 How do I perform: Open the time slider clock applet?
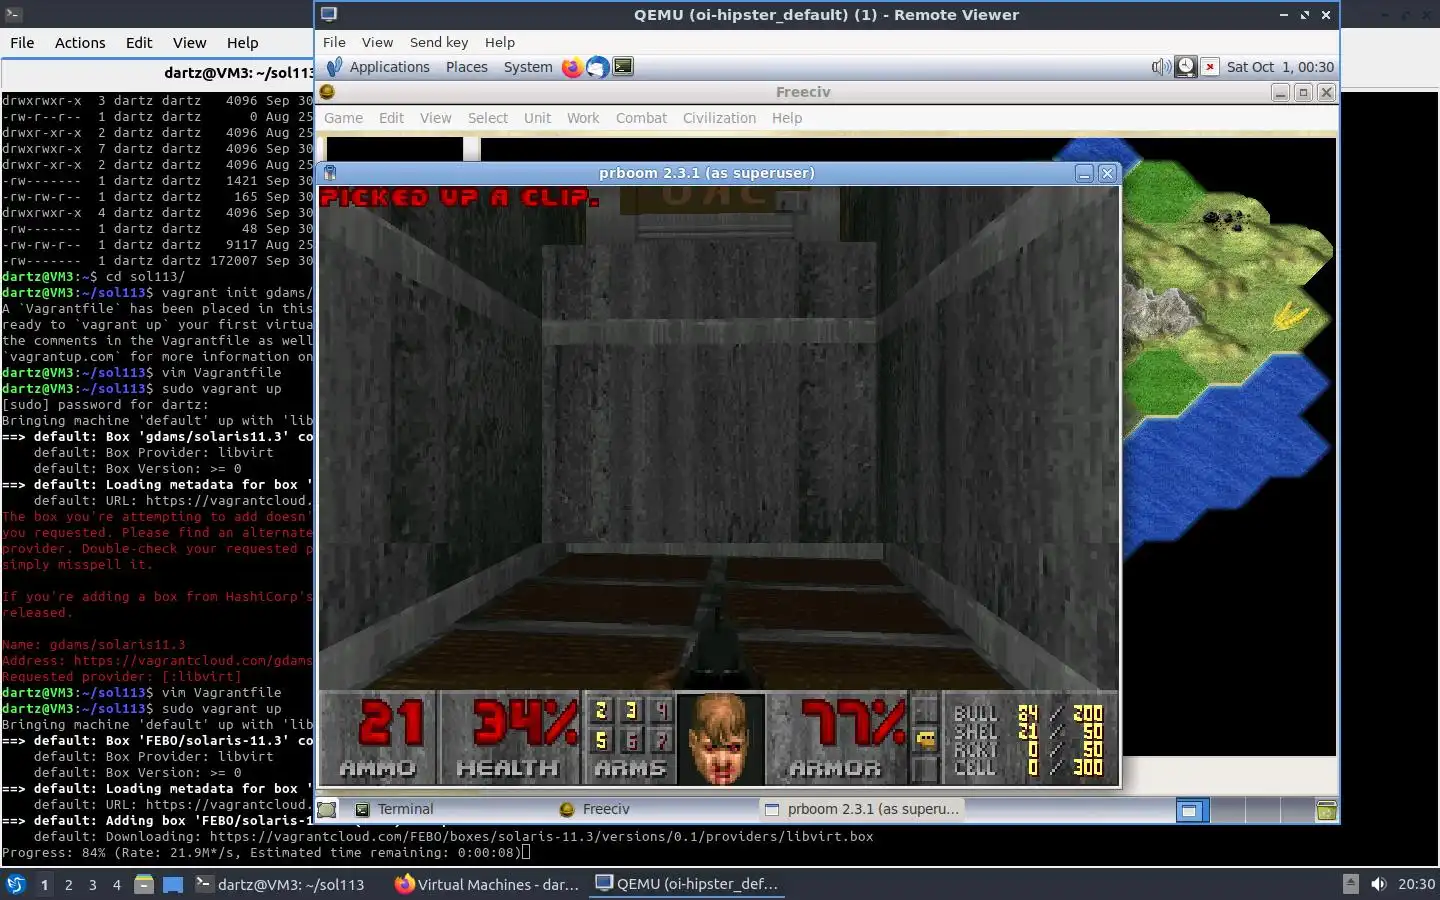click(x=1185, y=67)
